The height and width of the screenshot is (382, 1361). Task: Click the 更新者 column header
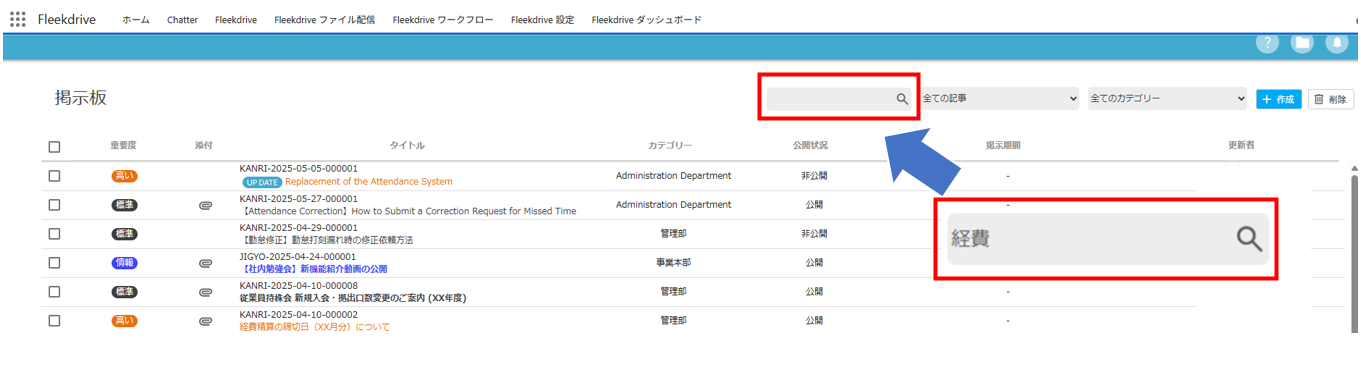click(x=1241, y=146)
